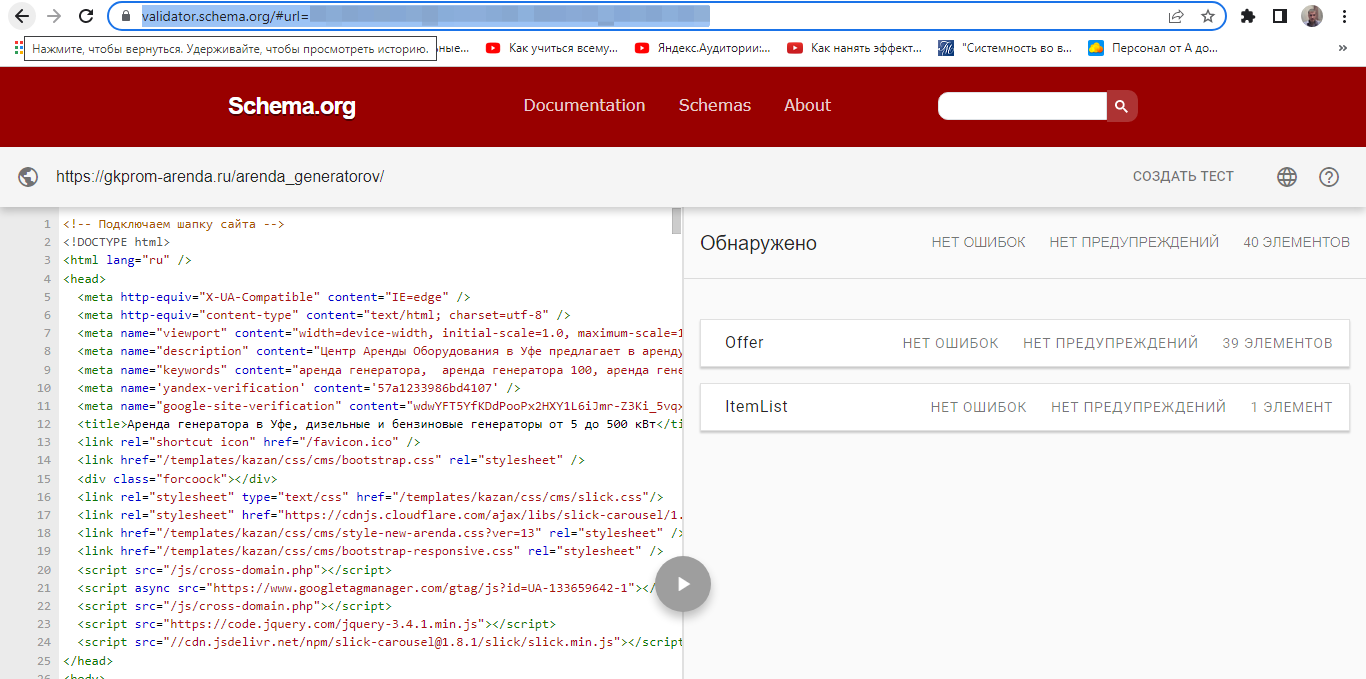Click the '39 ЭЛЕМЕНТОВ' text in Offer row
Screen dimensions: 1366x679
[x=1277, y=343]
